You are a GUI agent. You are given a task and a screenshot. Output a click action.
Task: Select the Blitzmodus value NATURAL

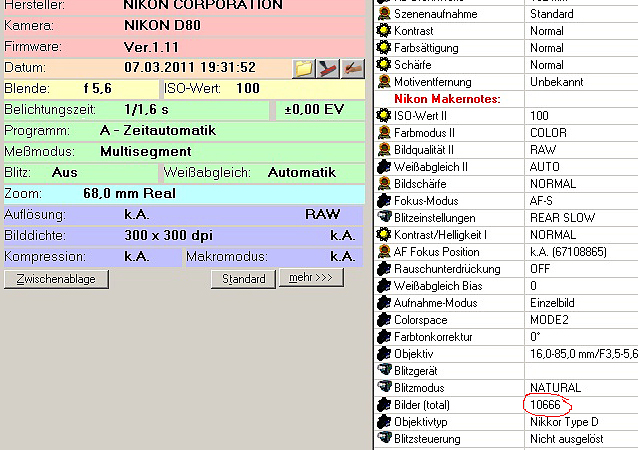[555, 388]
